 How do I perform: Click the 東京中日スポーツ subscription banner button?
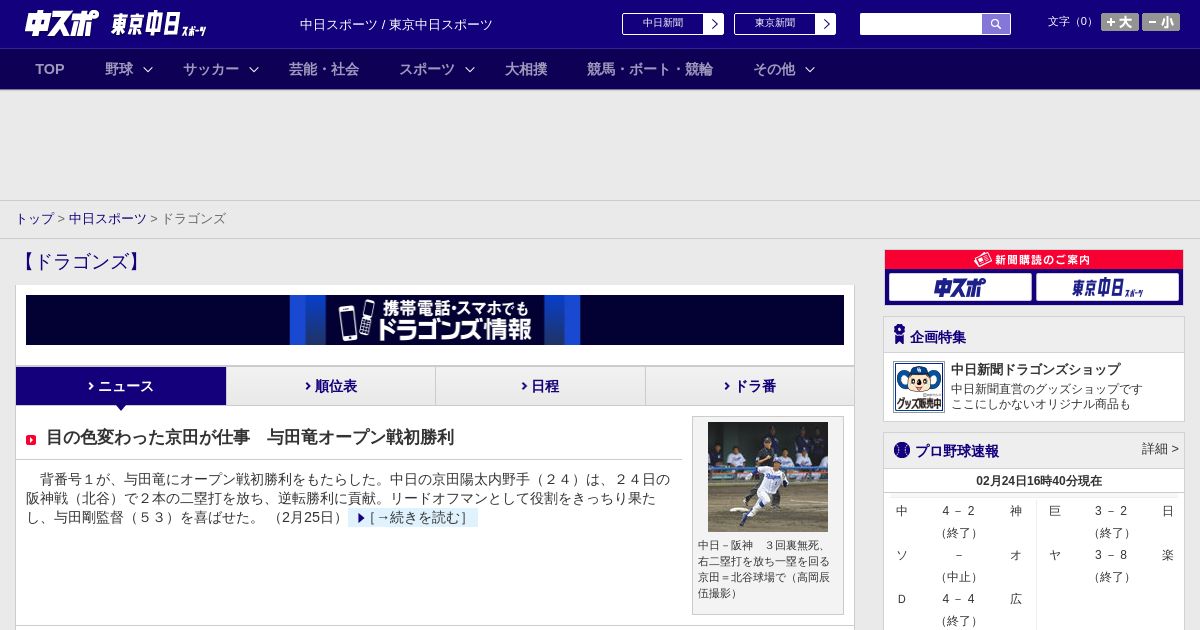coord(1108,287)
